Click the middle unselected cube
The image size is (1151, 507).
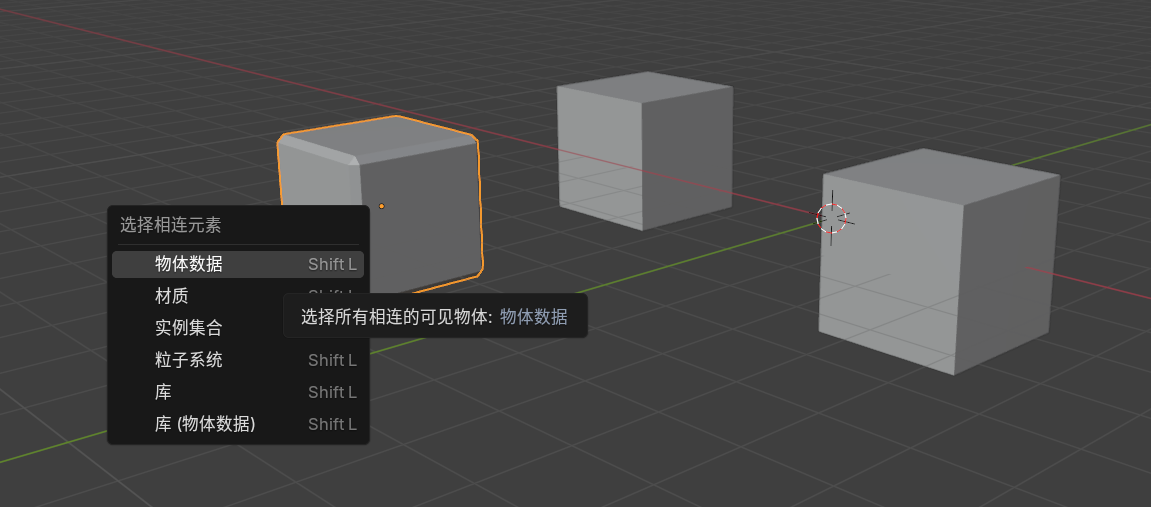tap(645, 150)
